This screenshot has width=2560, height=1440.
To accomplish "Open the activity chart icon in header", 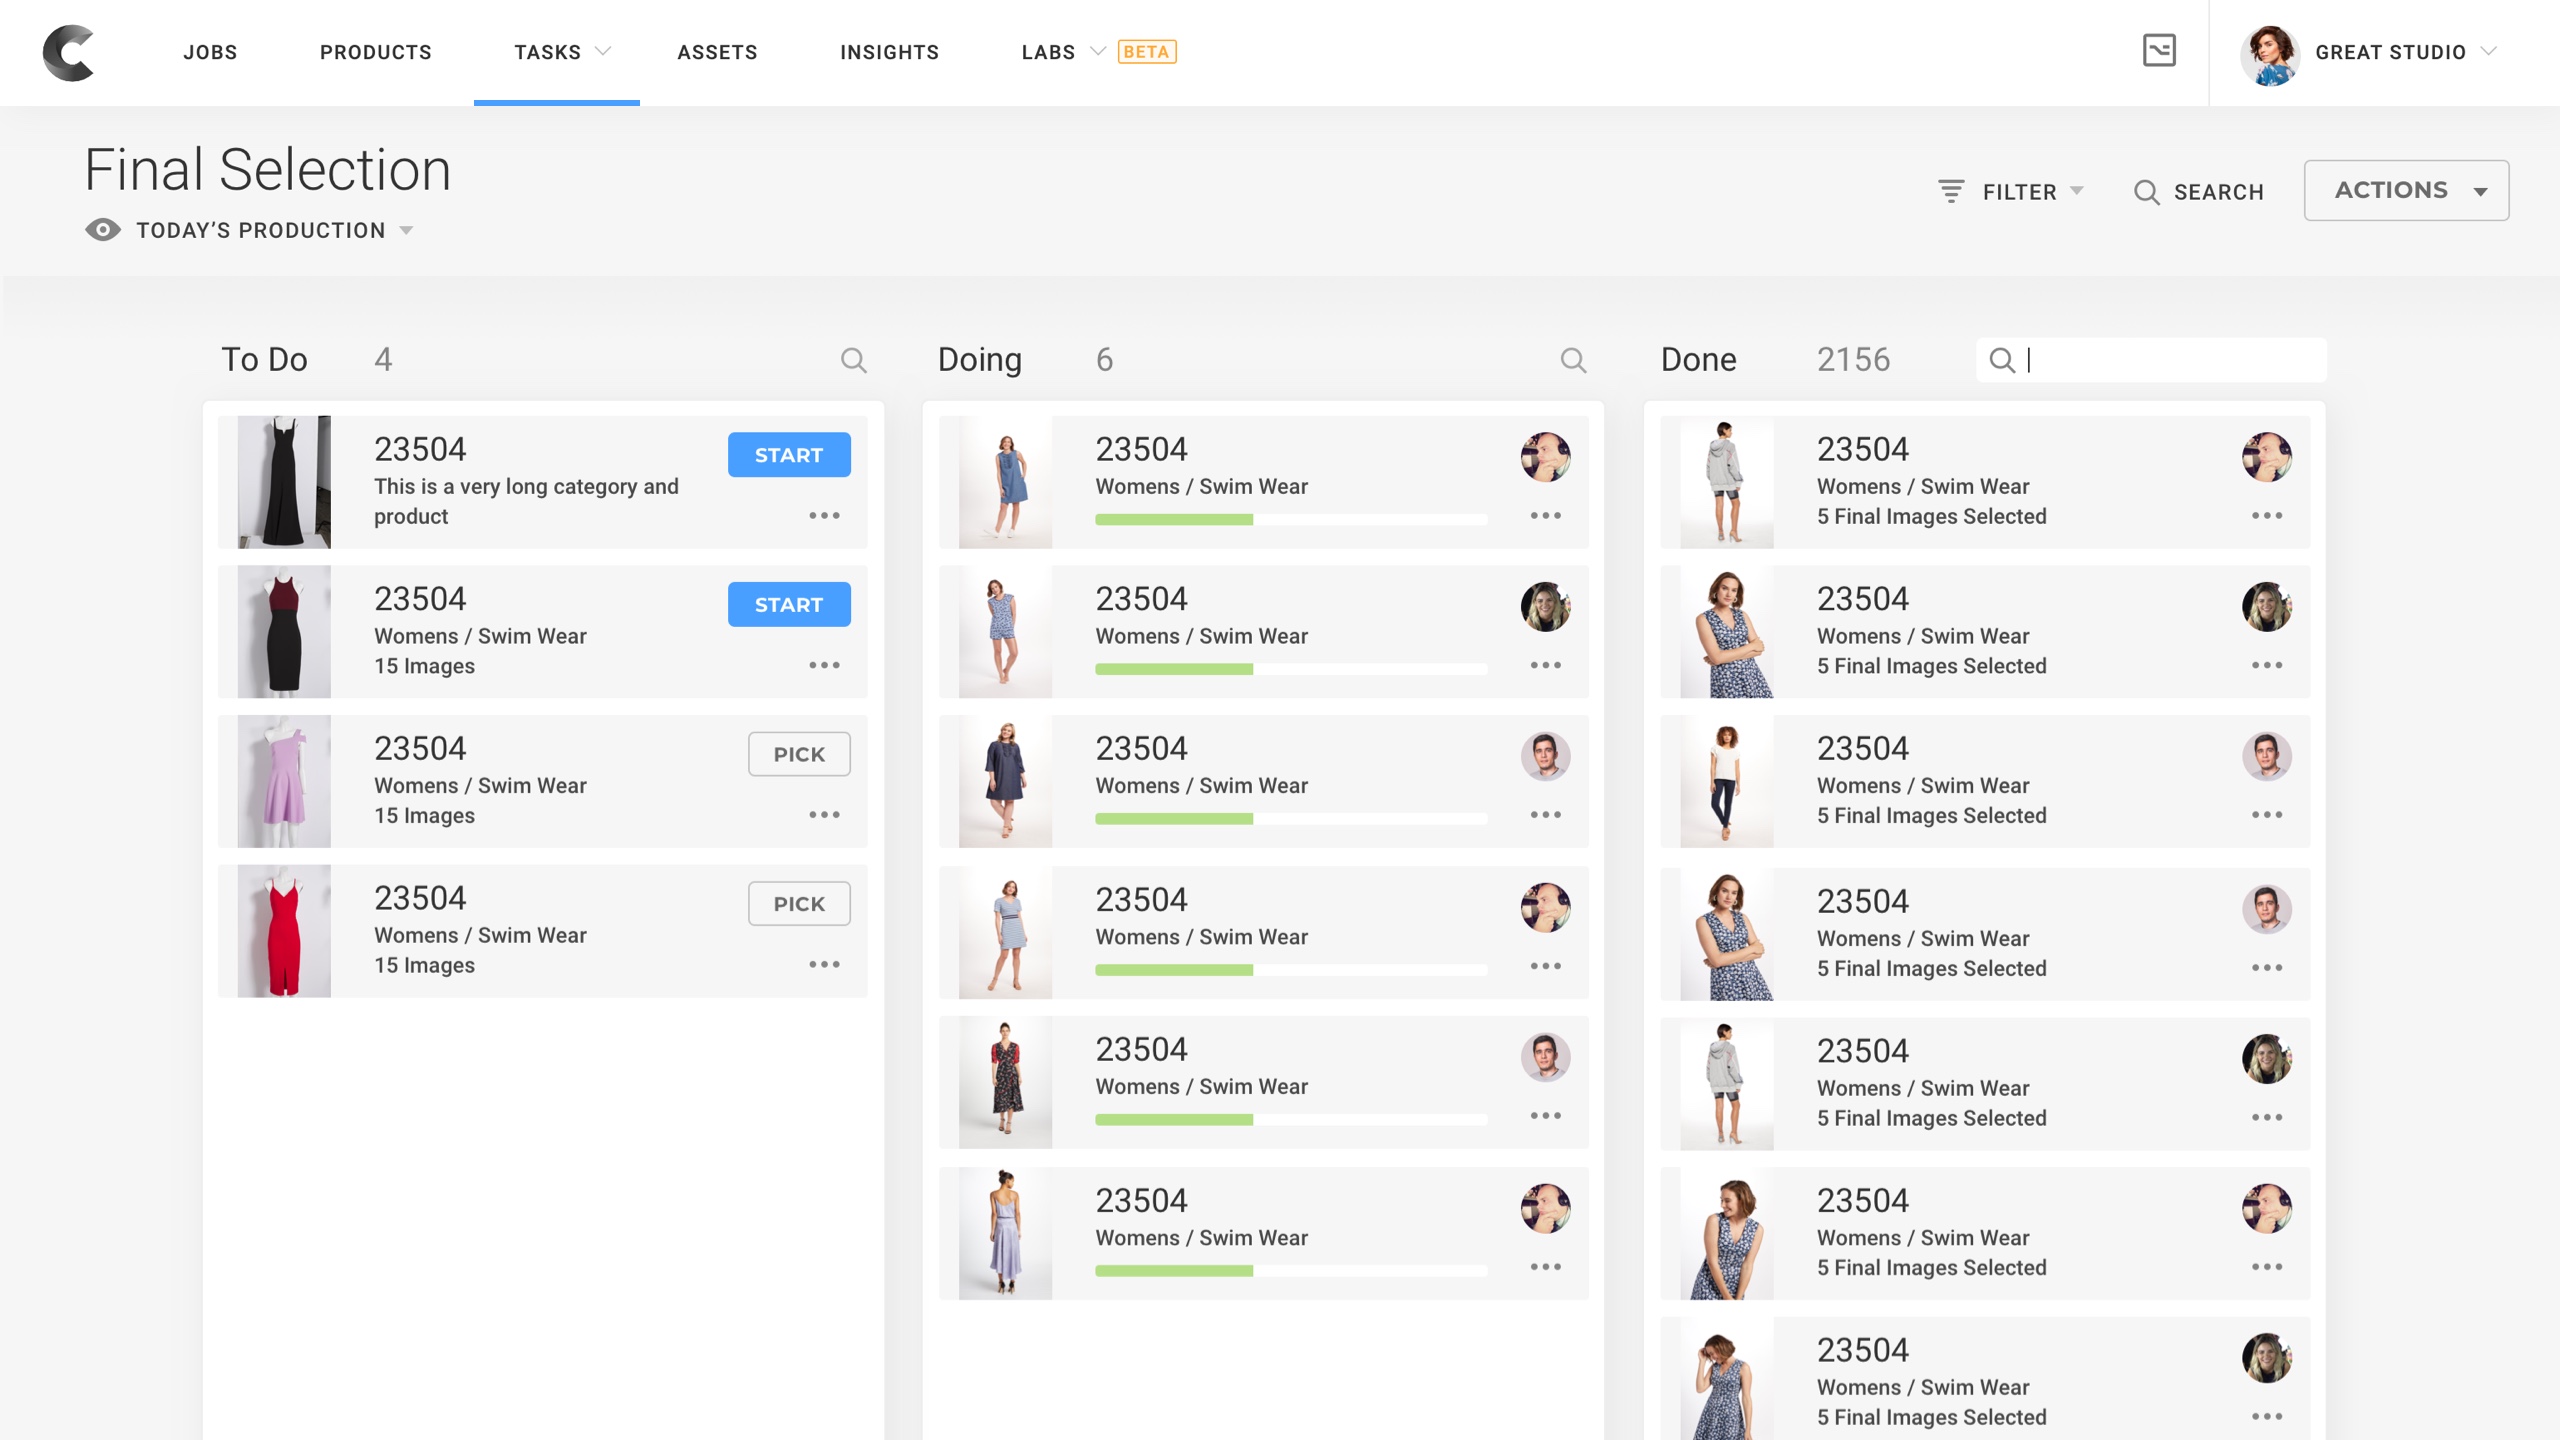I will point(2159,51).
